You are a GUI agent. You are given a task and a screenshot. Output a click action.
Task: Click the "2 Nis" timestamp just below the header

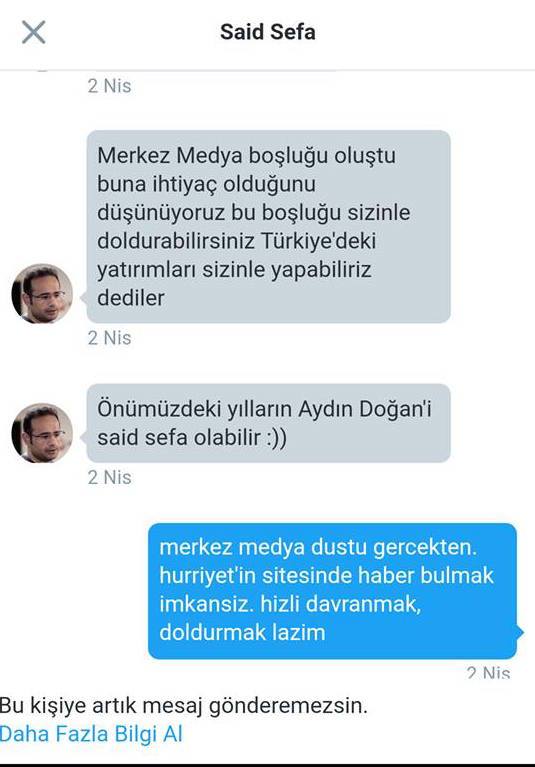(x=110, y=86)
